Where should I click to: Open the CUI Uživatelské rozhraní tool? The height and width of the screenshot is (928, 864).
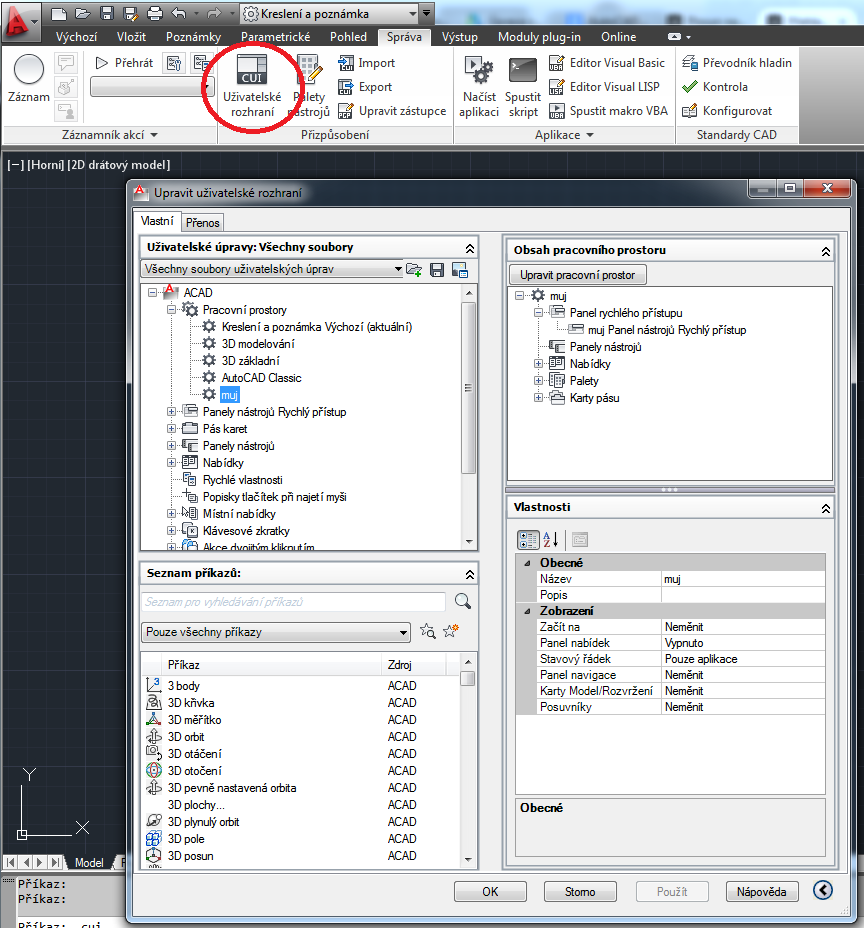(252, 86)
